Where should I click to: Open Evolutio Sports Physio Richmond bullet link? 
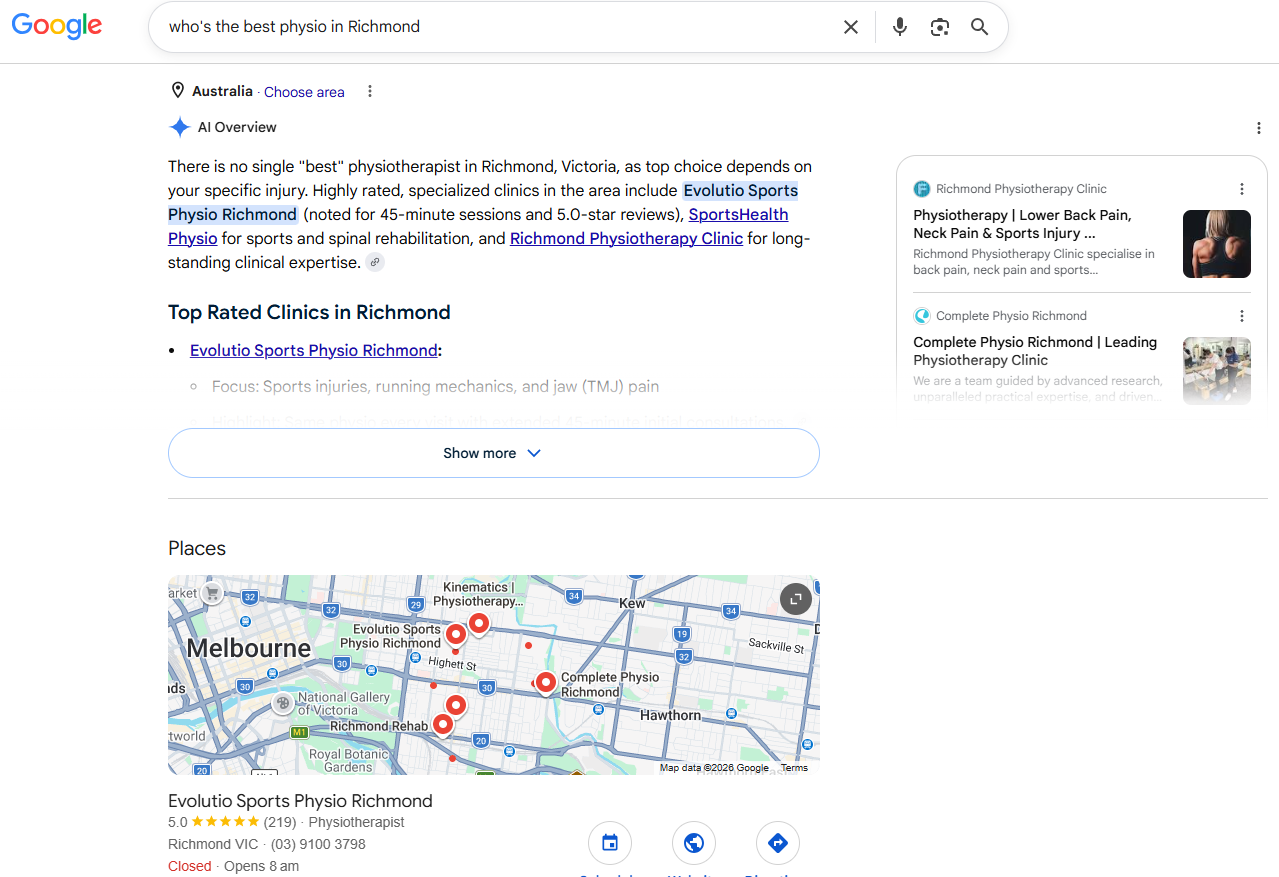tap(314, 350)
